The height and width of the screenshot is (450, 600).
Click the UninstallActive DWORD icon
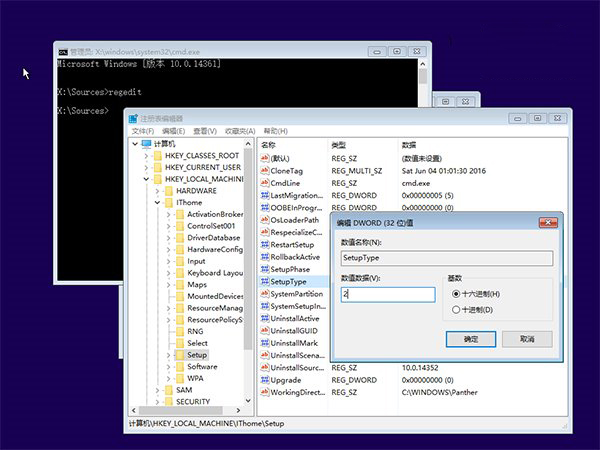pyautogui.click(x=264, y=318)
